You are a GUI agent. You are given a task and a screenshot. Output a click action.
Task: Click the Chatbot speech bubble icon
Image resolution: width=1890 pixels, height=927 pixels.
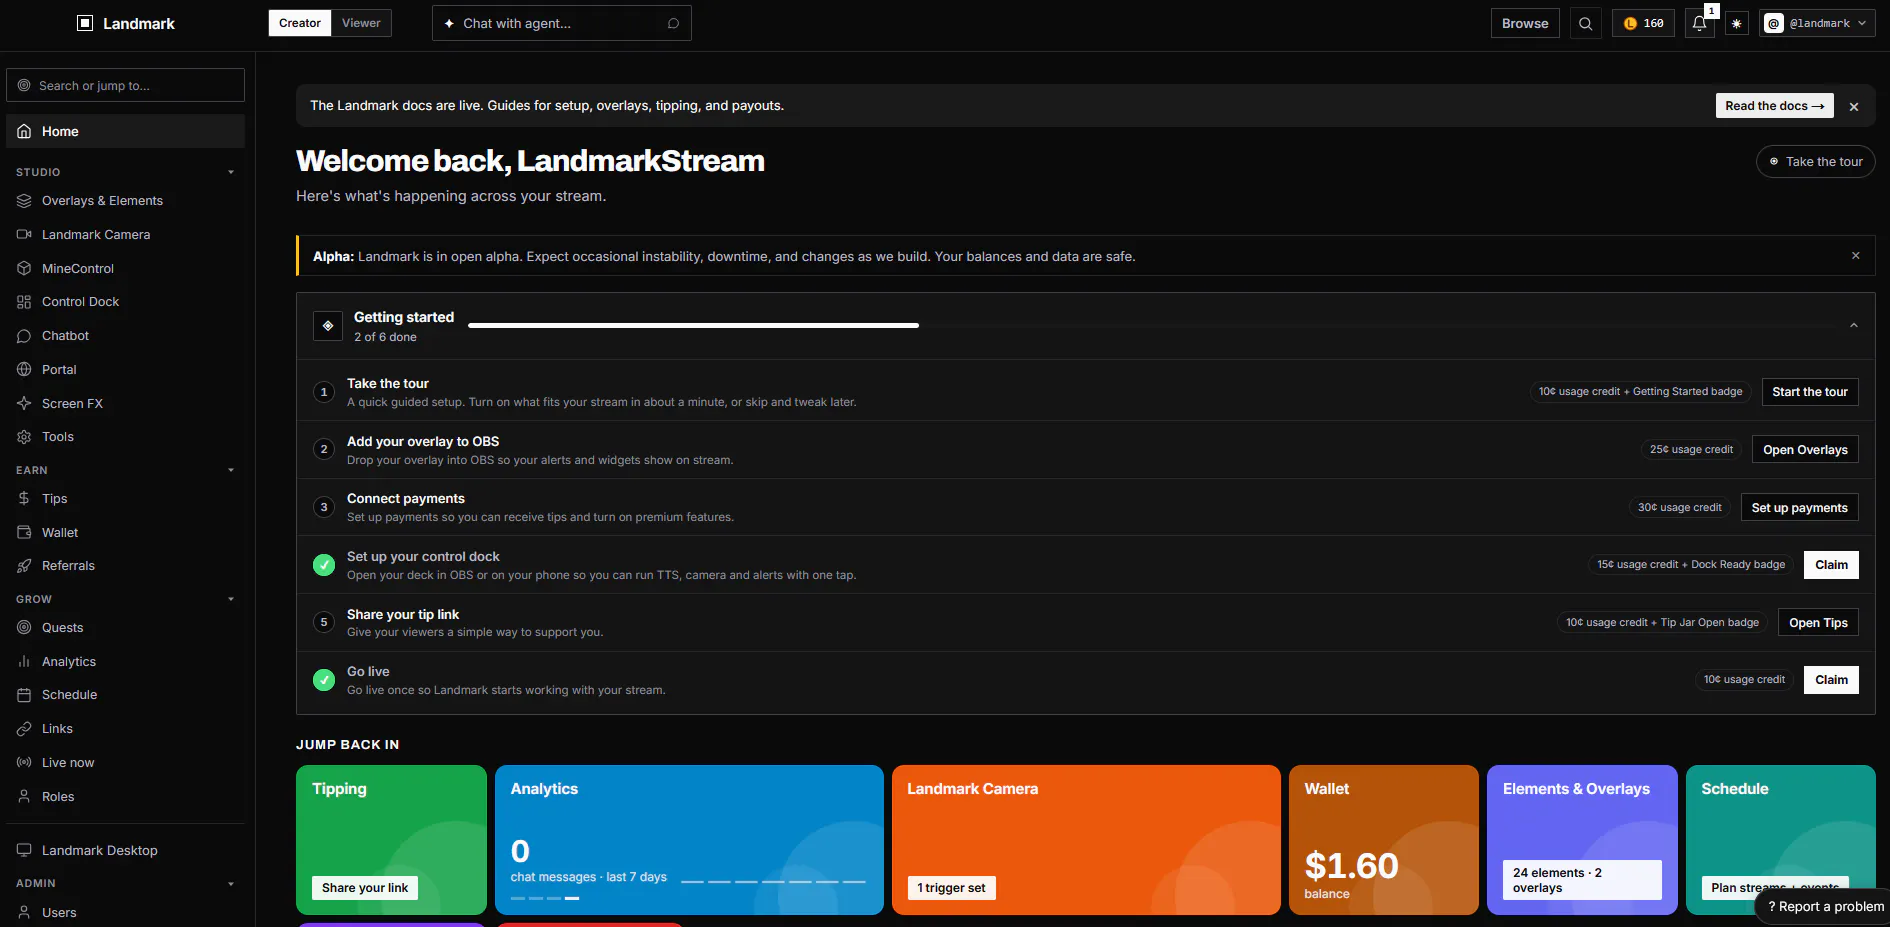24,336
